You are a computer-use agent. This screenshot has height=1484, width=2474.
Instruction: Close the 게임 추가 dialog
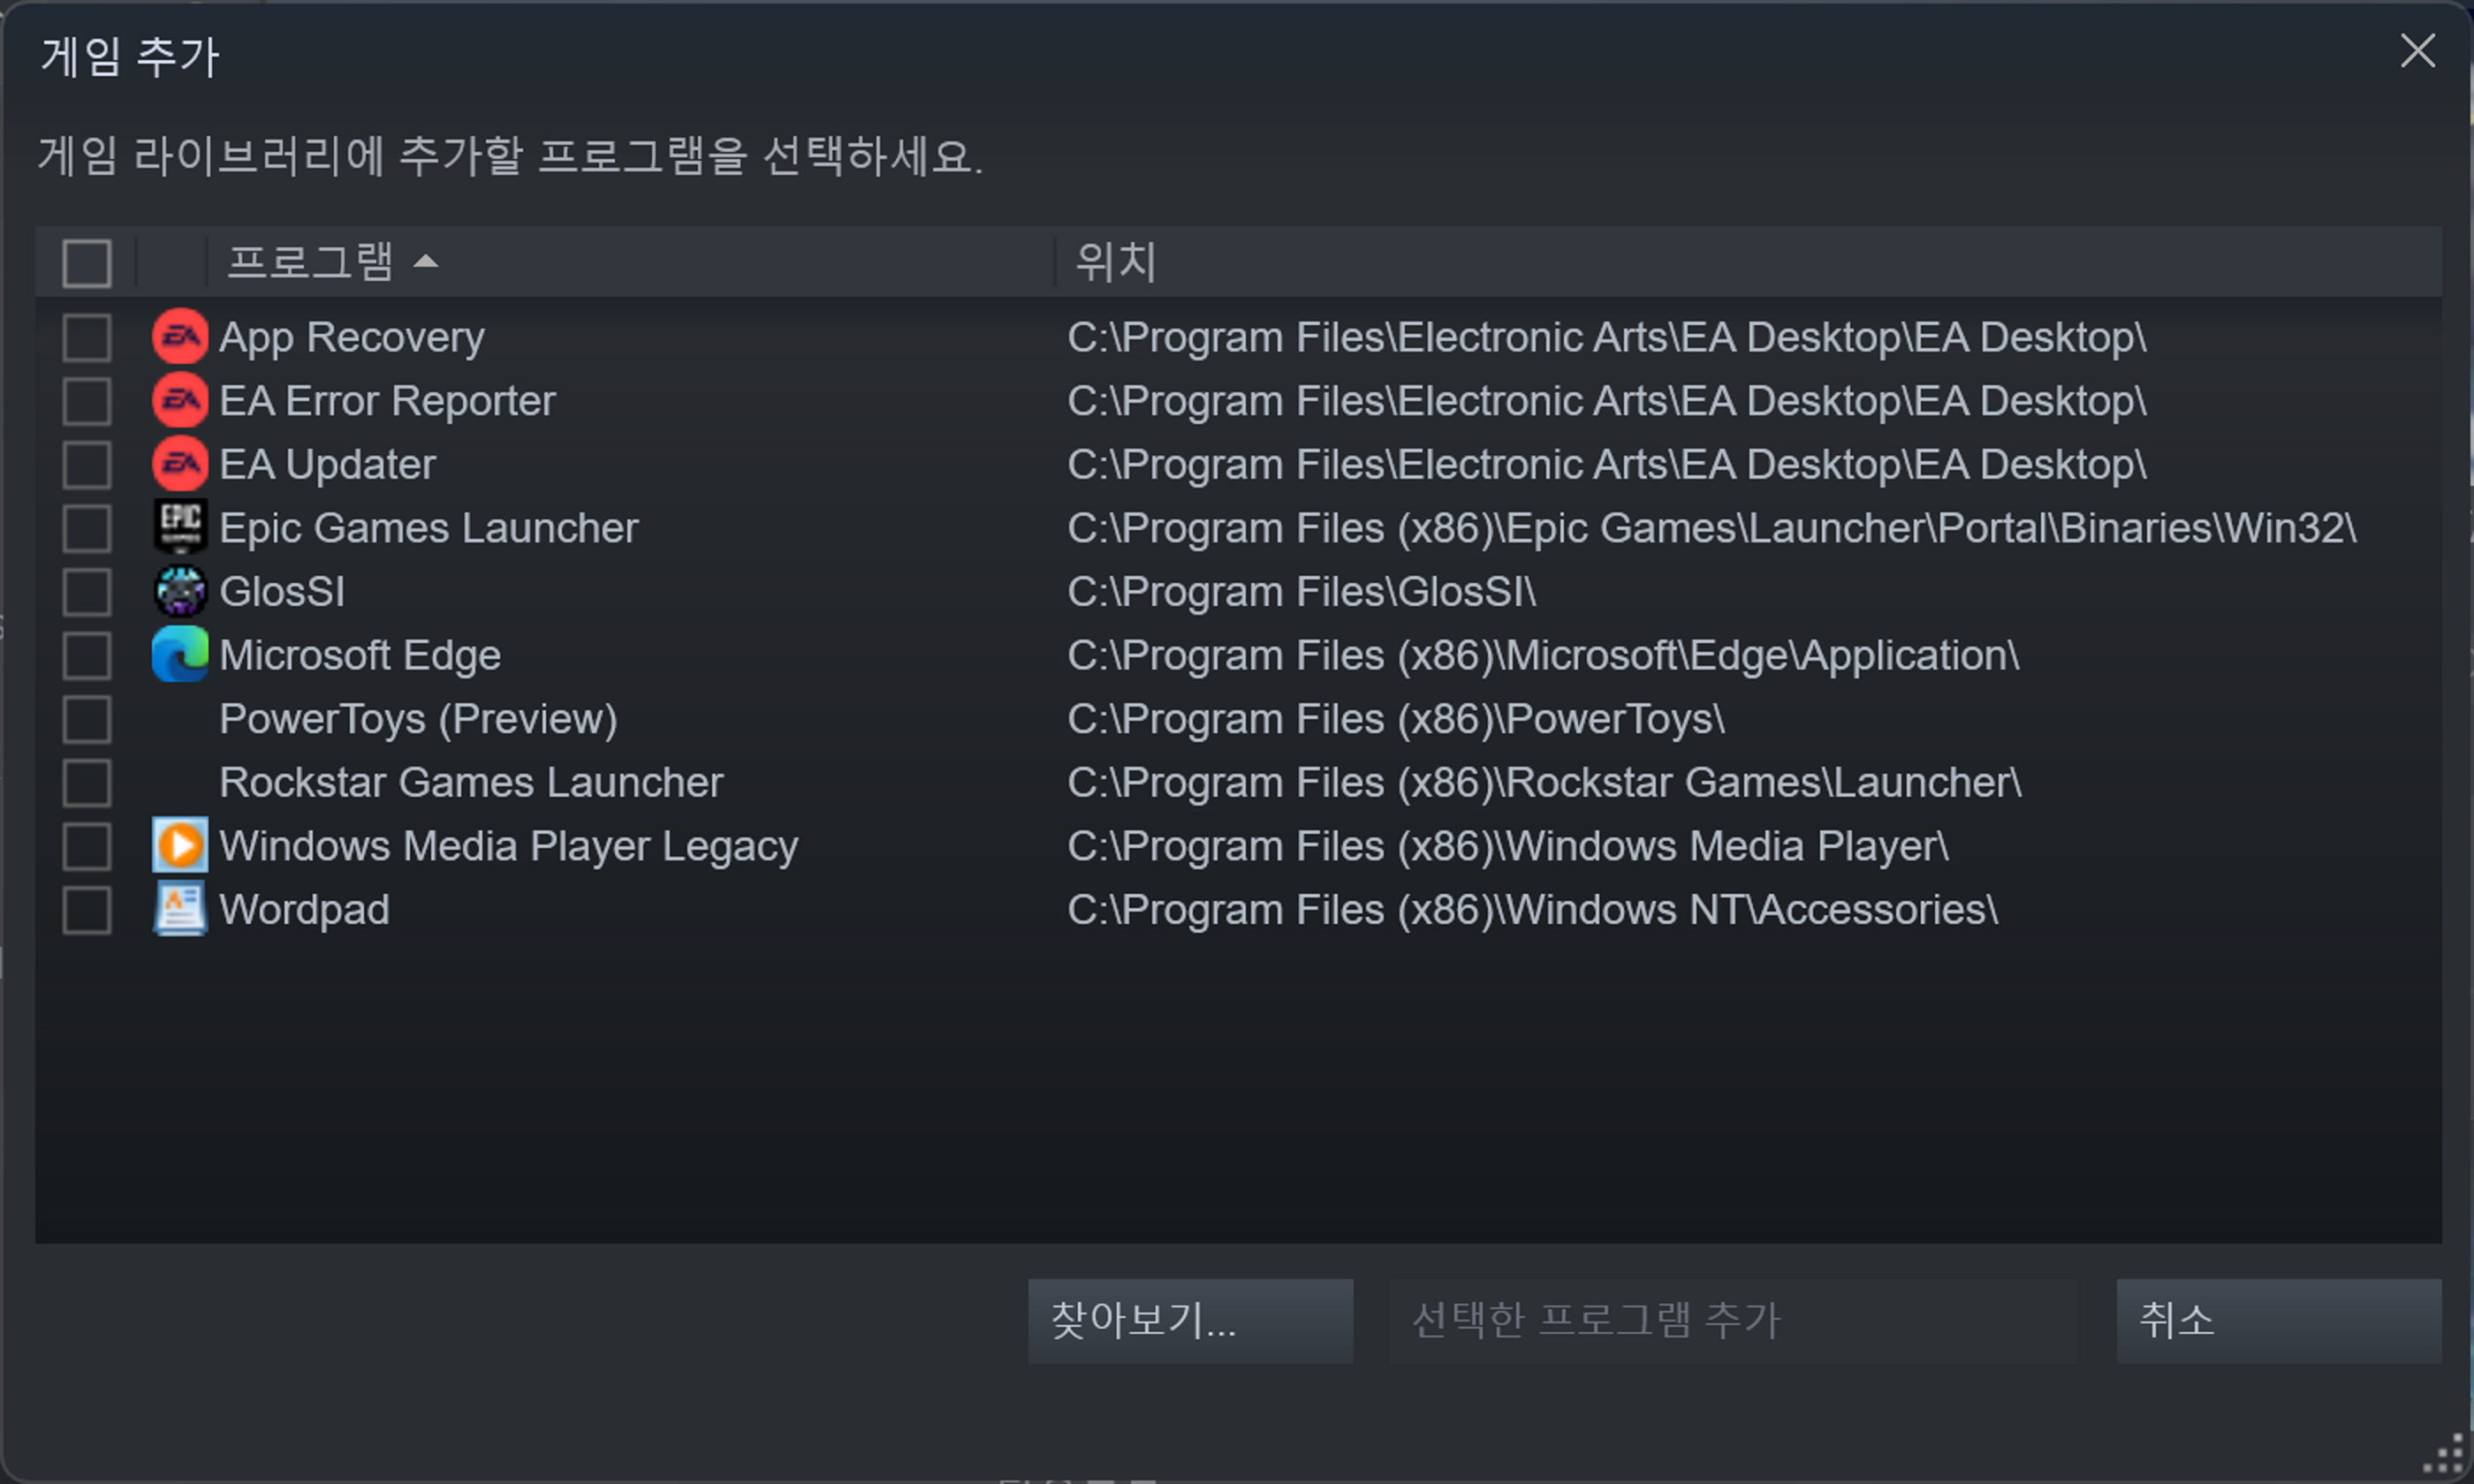point(2417,51)
